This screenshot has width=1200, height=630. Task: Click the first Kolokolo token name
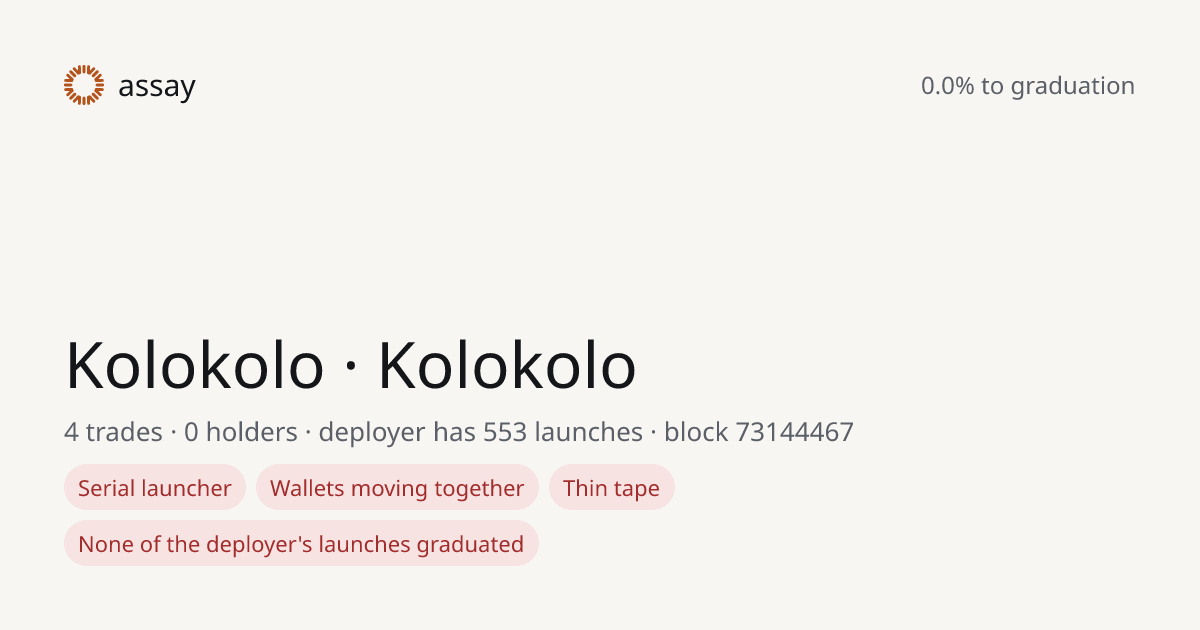point(195,365)
